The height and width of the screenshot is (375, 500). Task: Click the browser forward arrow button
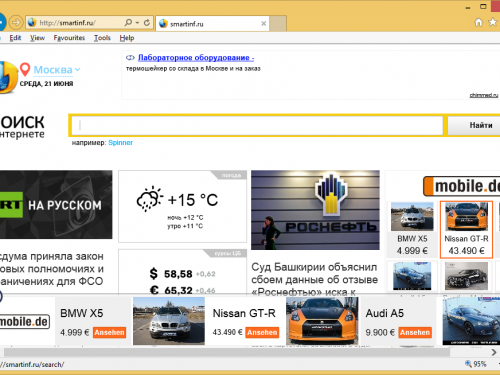click(x=16, y=23)
